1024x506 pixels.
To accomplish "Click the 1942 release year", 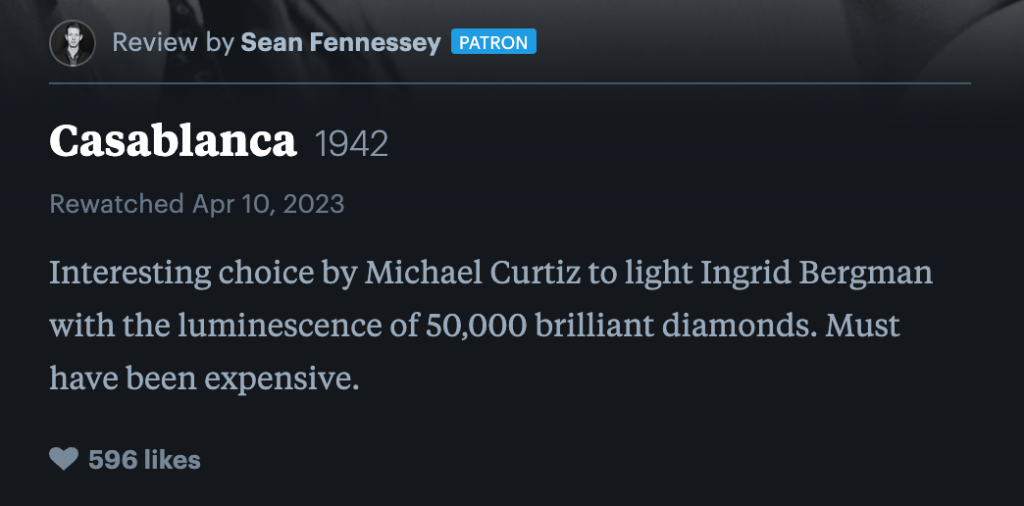I will pyautogui.click(x=352, y=145).
